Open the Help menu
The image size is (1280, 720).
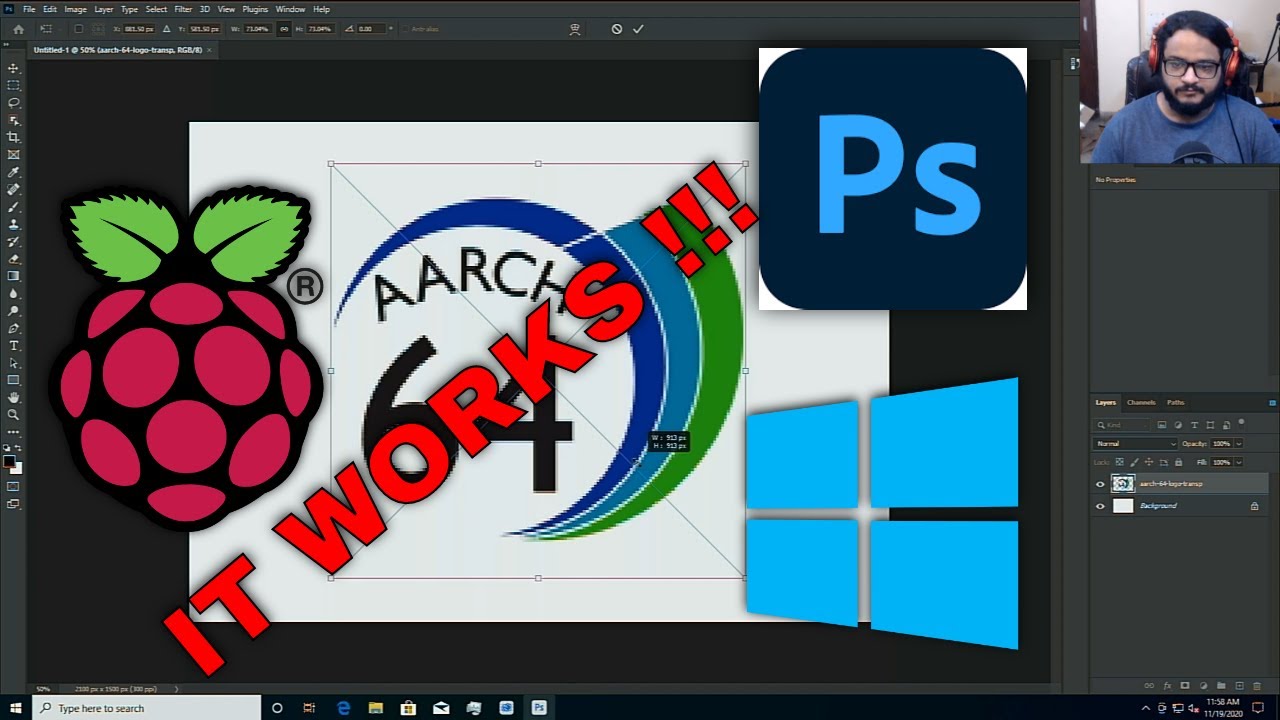tap(321, 9)
